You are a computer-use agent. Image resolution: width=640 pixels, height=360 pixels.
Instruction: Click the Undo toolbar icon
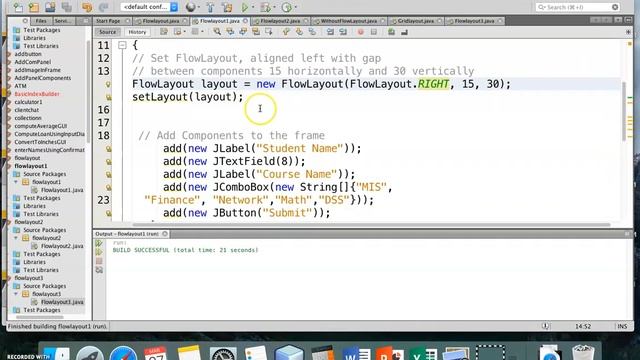87,7
